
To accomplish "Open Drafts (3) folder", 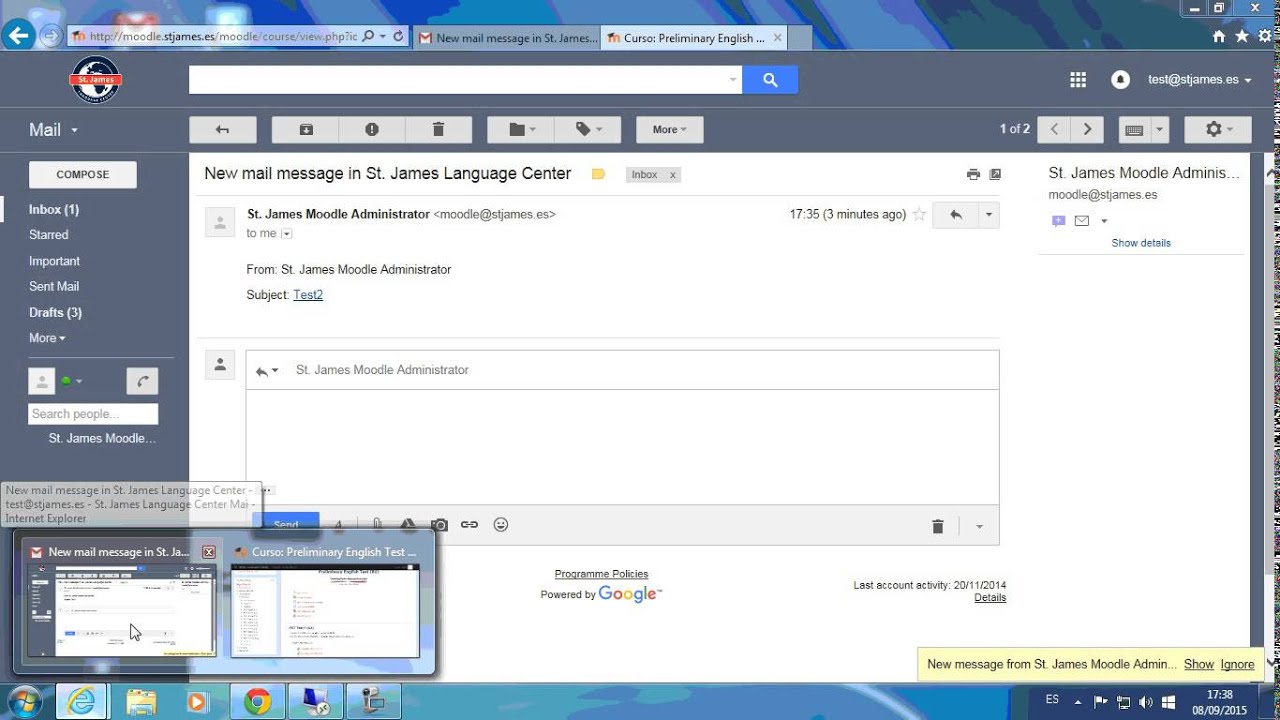I will [x=55, y=313].
